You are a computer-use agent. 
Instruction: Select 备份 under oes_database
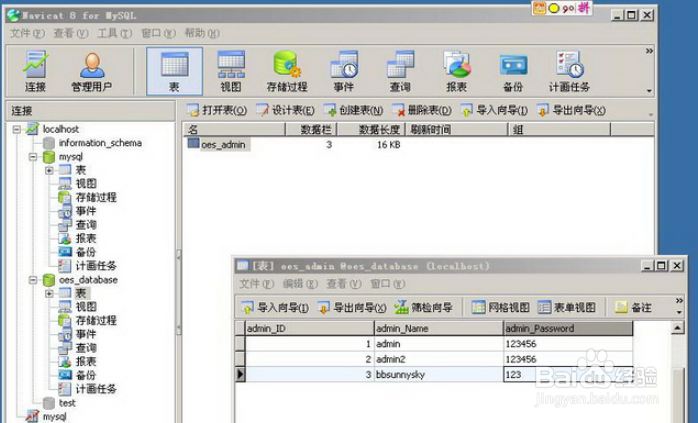86,375
